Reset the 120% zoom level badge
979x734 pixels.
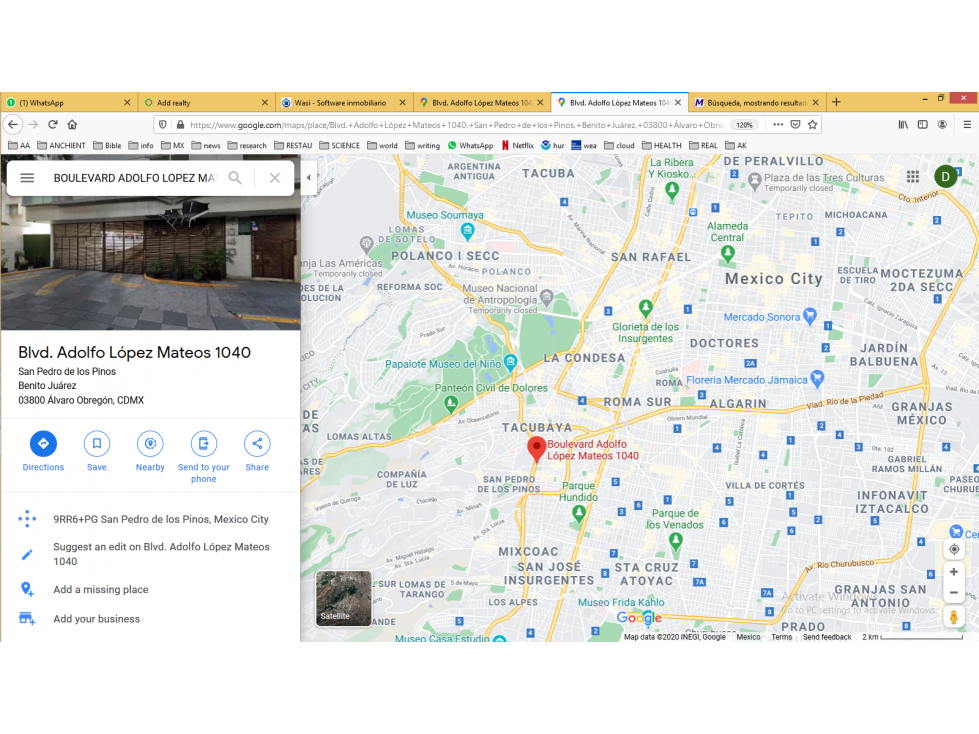pyautogui.click(x=744, y=125)
